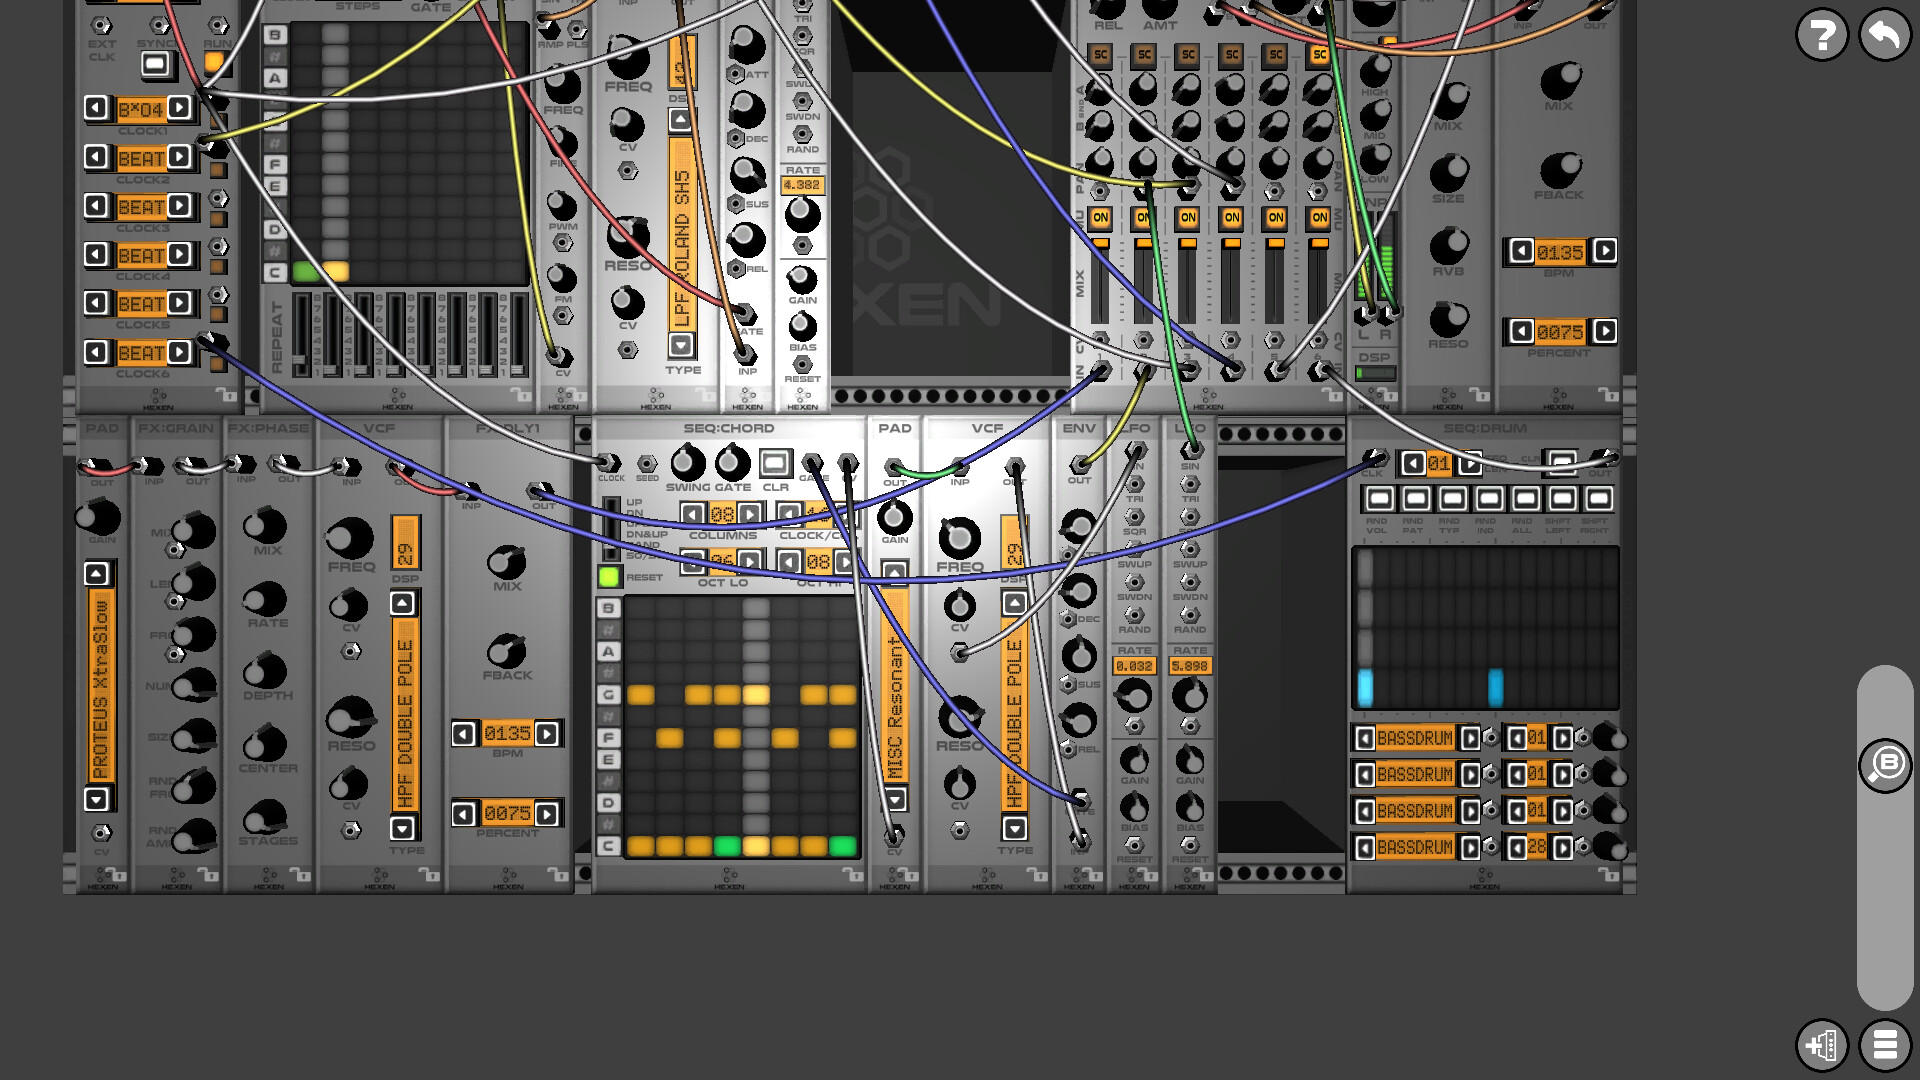Click the question mark help icon
Image resolution: width=1920 pixels, height=1080 pixels.
tap(1822, 33)
